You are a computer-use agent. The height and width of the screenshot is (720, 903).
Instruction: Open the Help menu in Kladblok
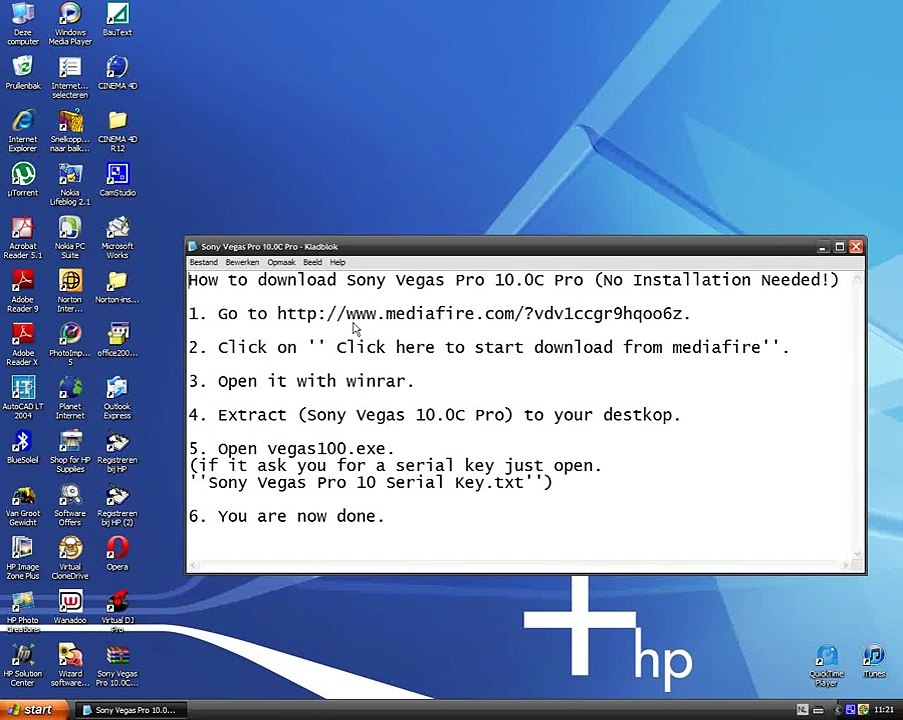pos(337,262)
